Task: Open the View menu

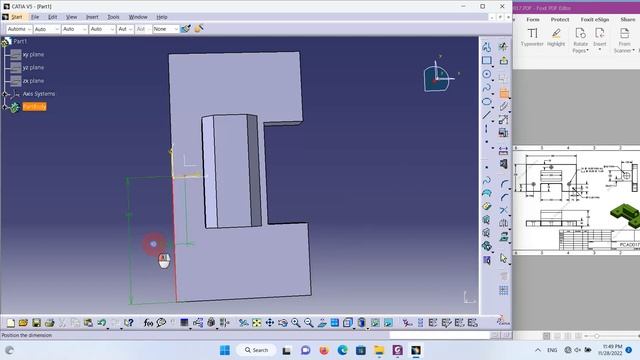Action: 71,17
